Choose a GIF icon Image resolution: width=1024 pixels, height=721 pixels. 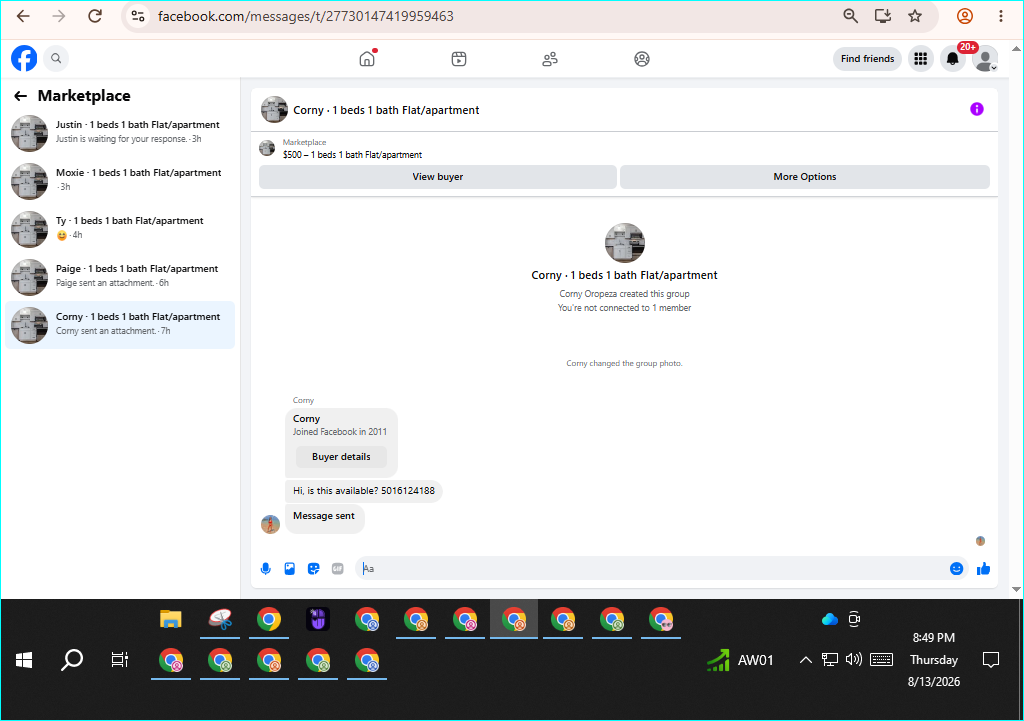click(x=338, y=569)
